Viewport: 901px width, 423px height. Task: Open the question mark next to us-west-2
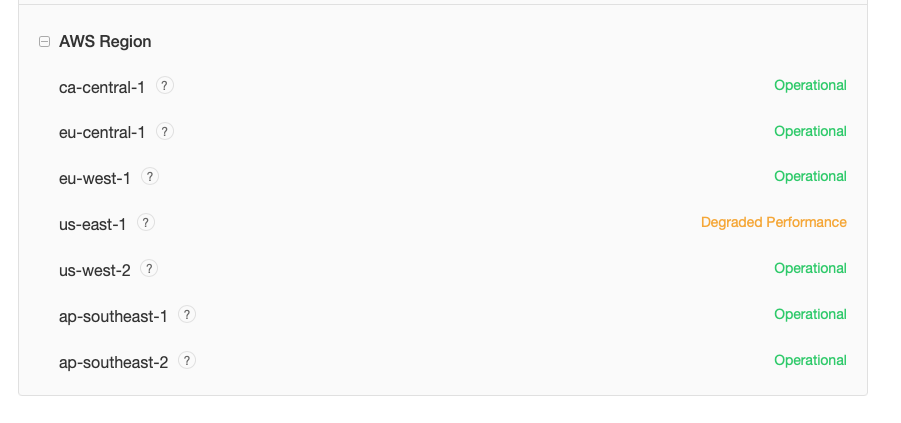click(x=149, y=268)
